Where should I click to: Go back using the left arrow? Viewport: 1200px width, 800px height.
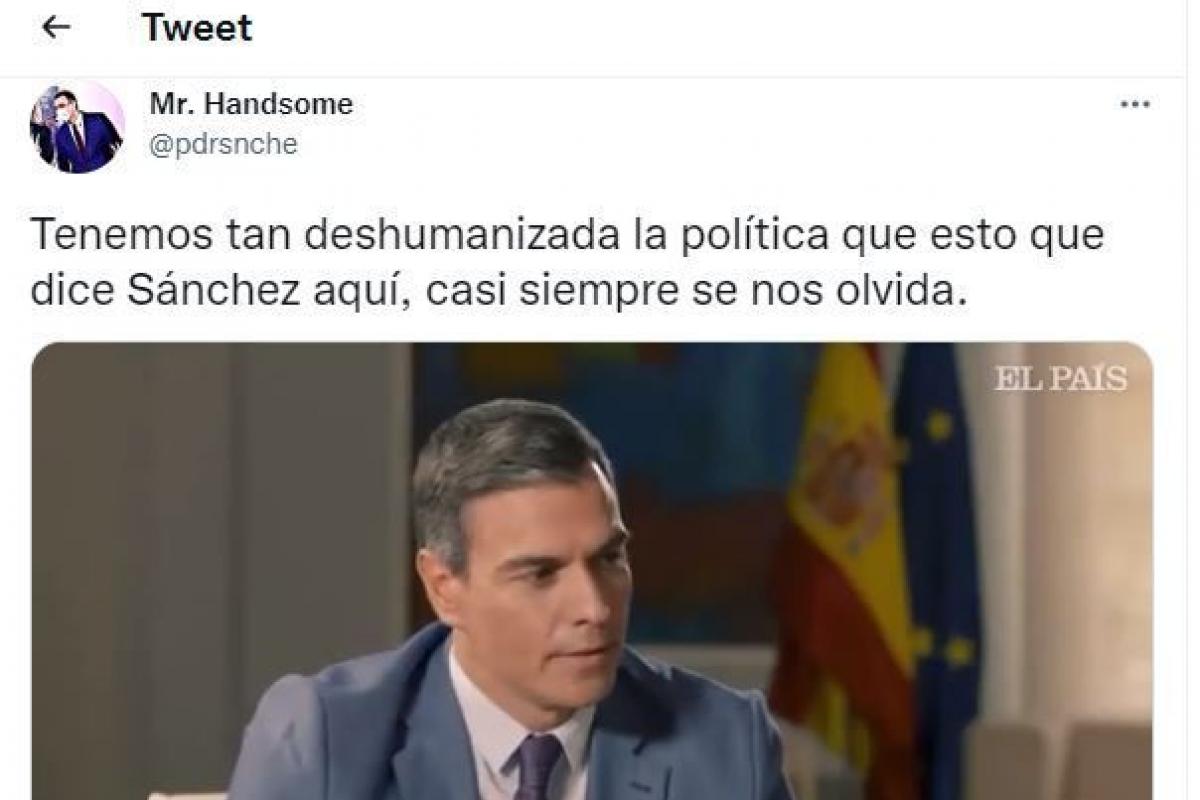pyautogui.click(x=57, y=28)
